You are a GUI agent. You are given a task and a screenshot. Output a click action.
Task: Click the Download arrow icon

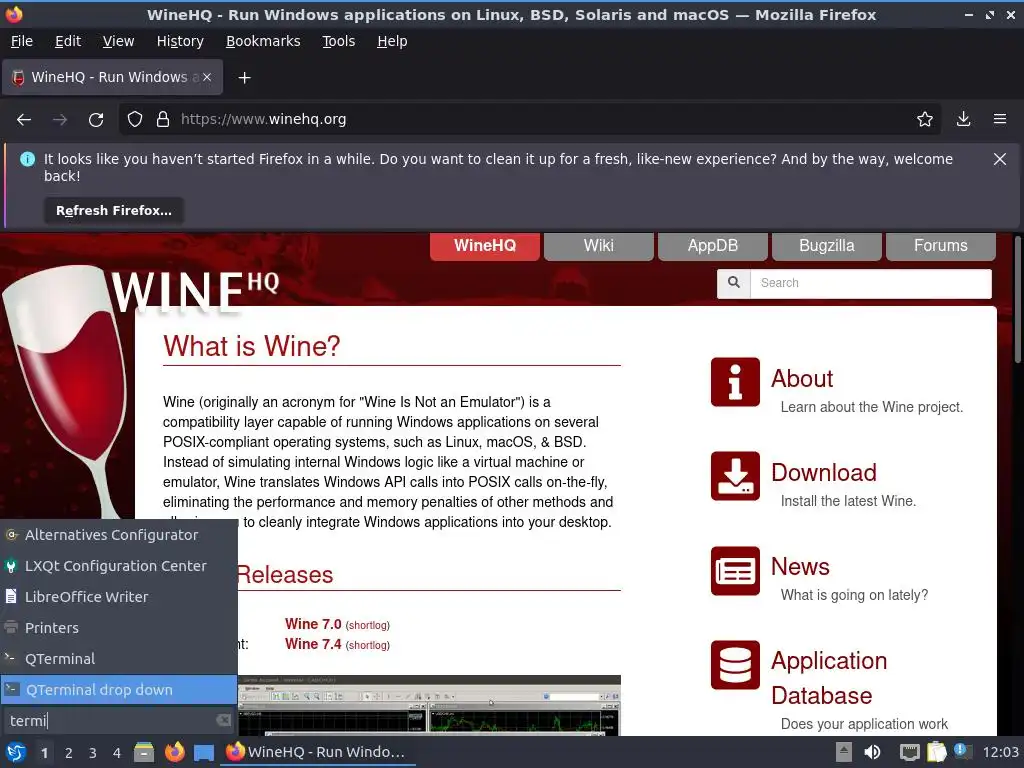(x=735, y=476)
